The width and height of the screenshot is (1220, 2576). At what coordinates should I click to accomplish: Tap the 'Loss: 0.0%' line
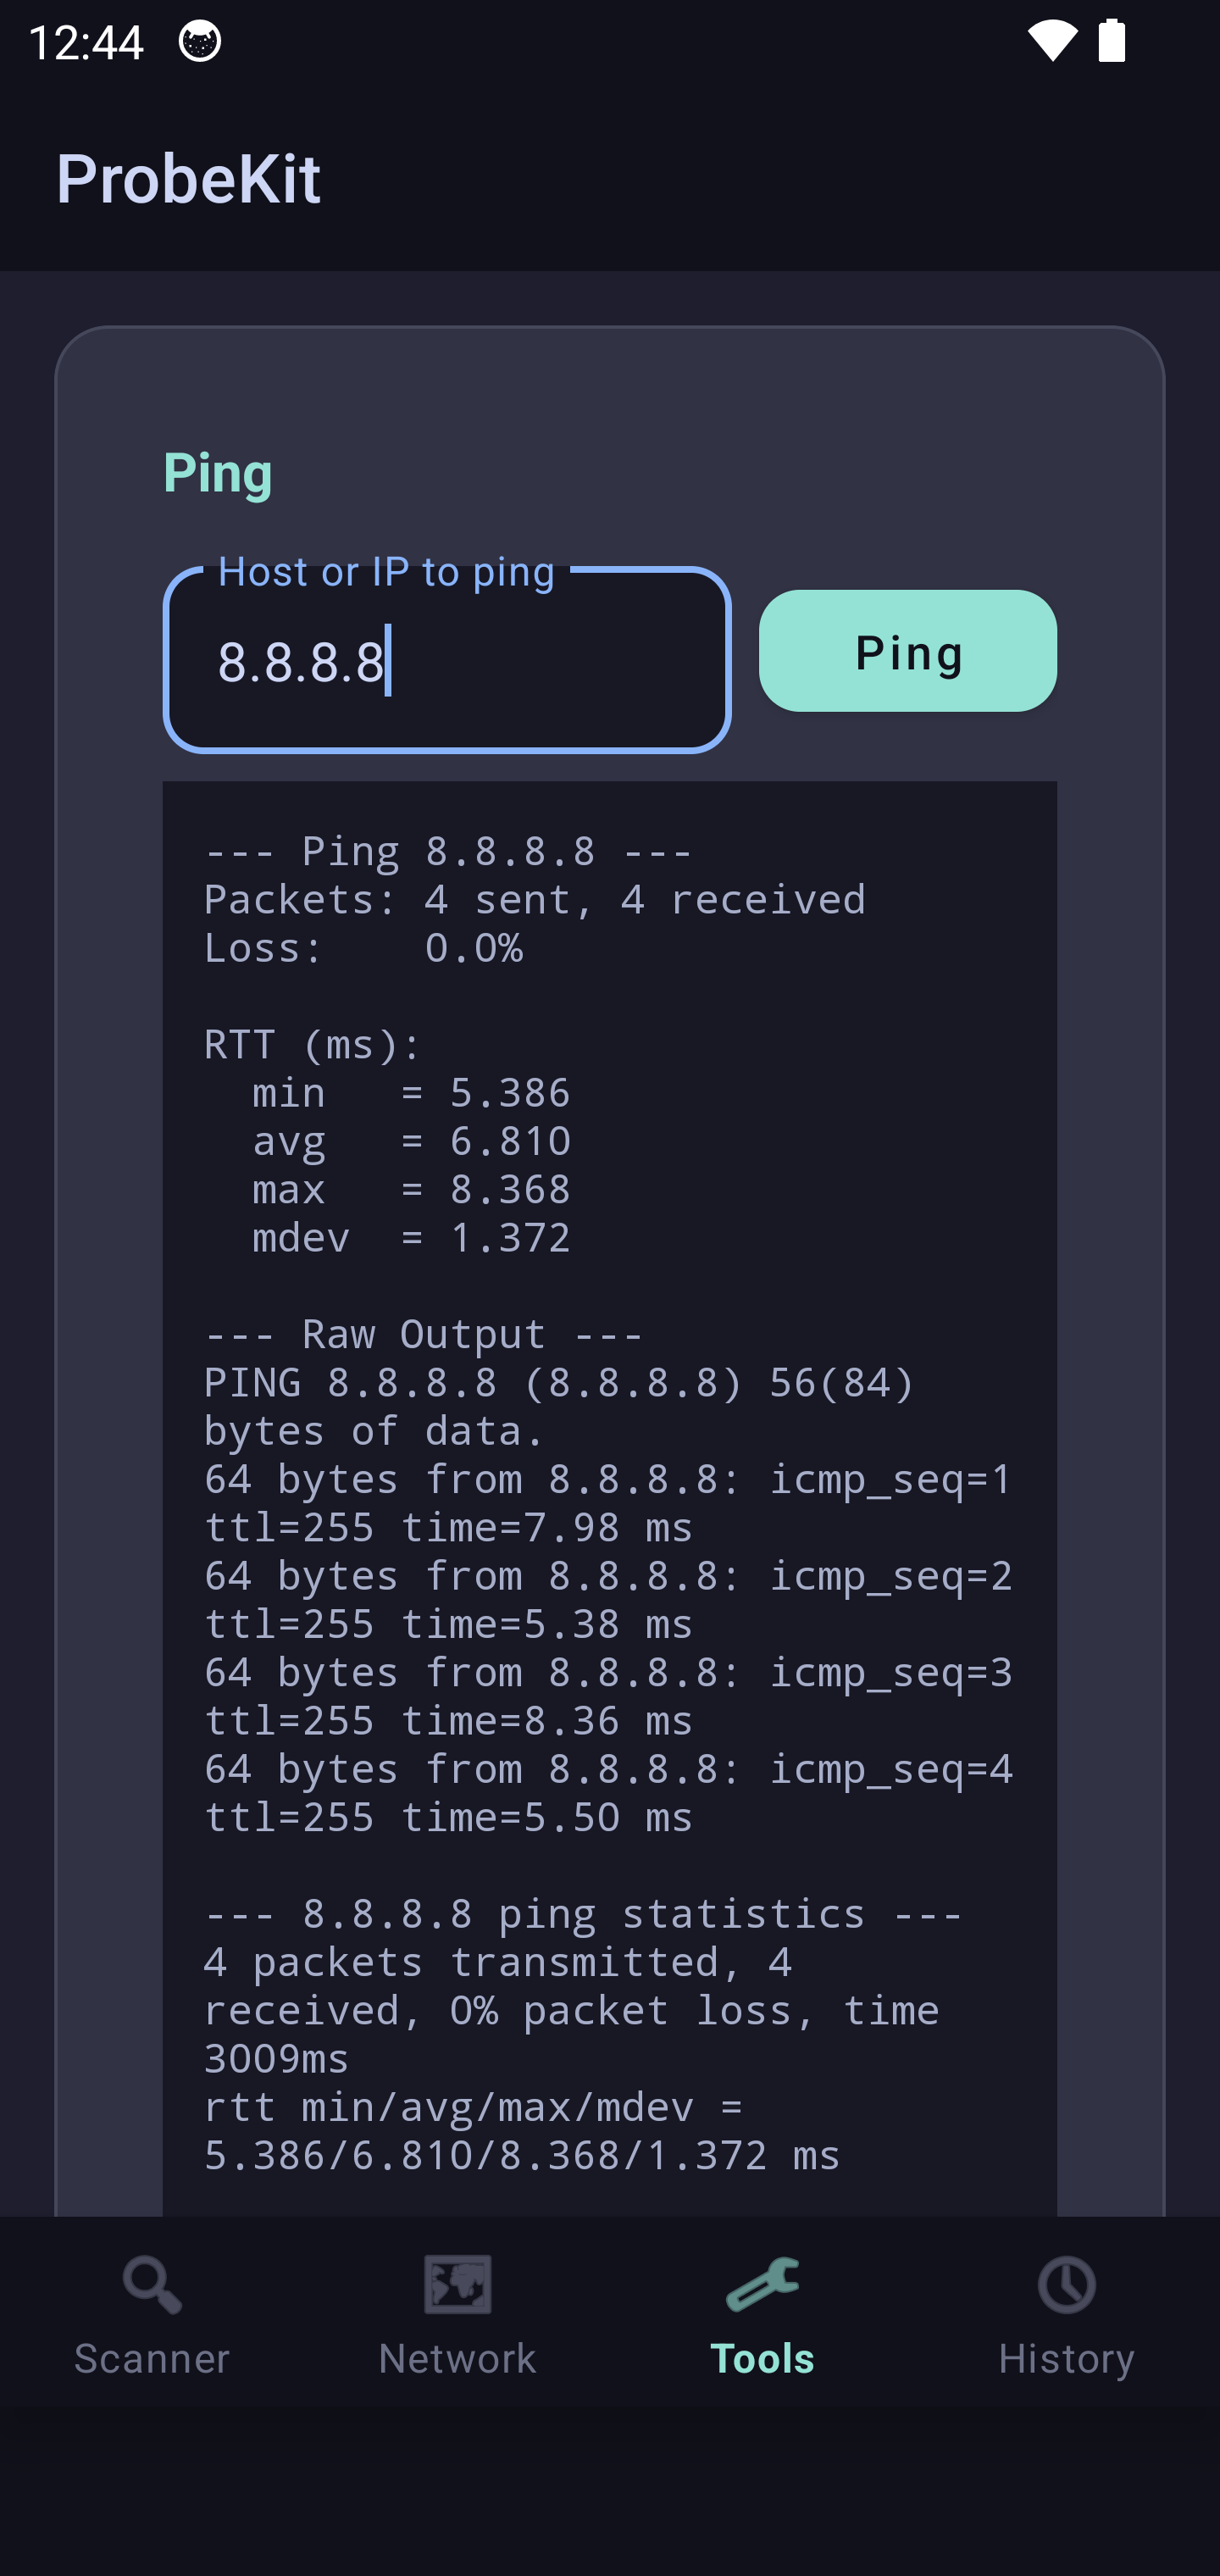coord(363,948)
